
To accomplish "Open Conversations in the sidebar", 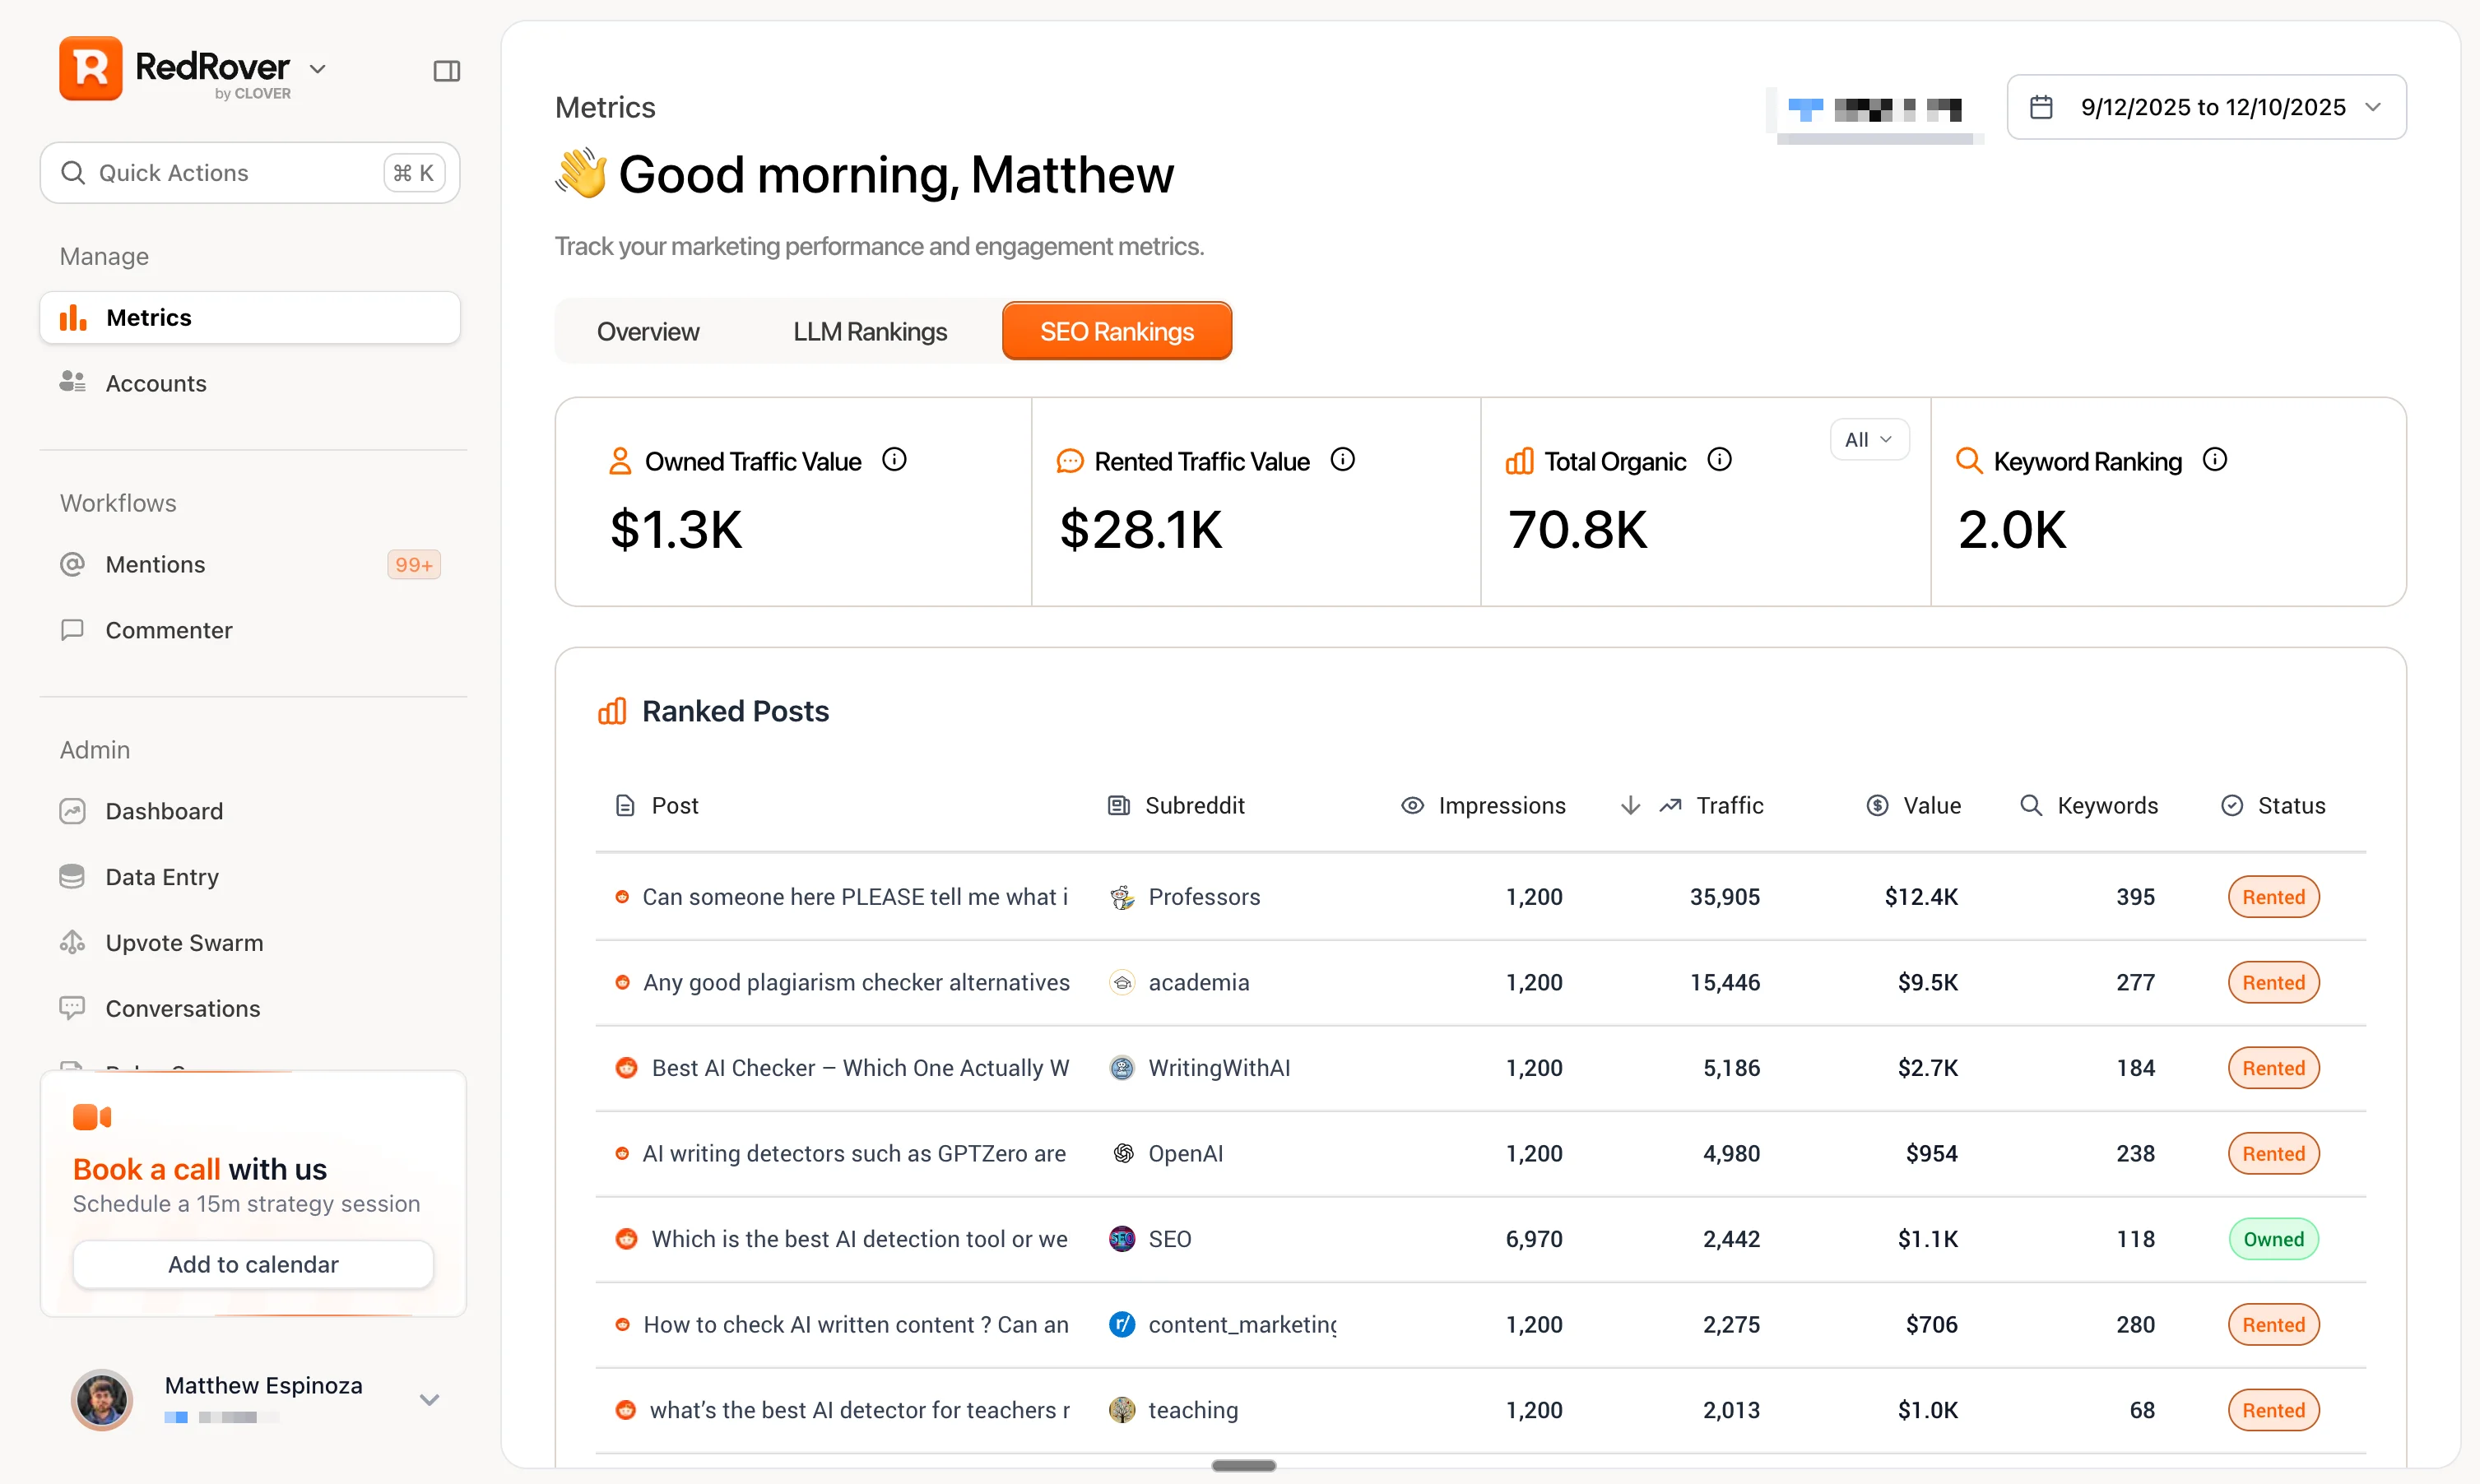I will pyautogui.click(x=250, y=1009).
